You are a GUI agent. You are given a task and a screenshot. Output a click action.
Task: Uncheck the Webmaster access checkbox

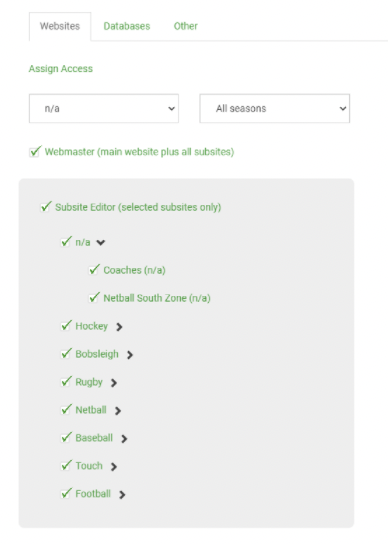click(x=35, y=152)
